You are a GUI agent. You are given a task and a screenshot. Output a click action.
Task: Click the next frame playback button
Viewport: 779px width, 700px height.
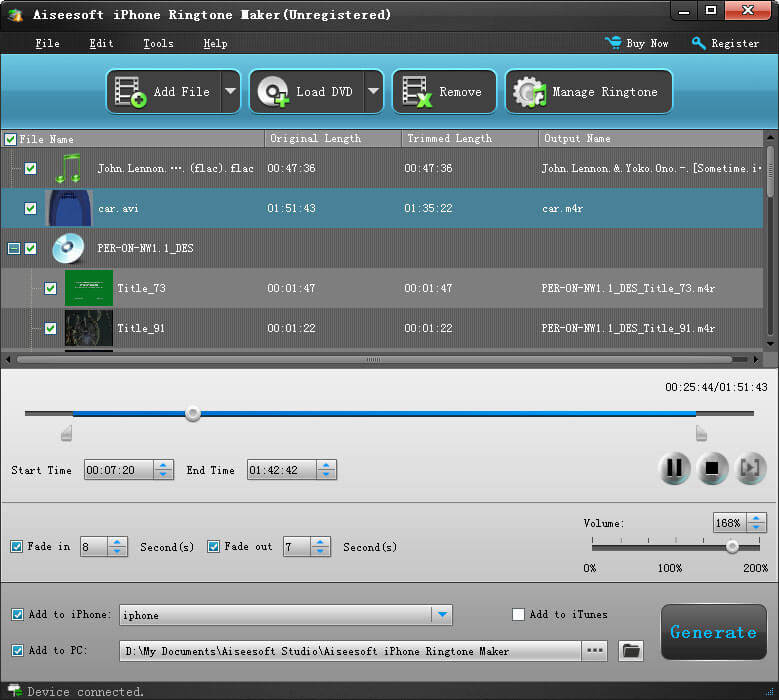(x=749, y=467)
